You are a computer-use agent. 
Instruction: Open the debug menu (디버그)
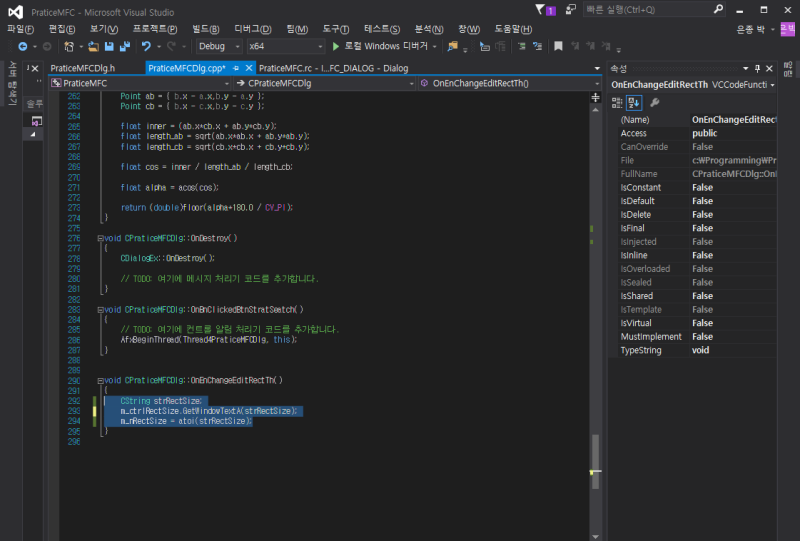point(253,29)
